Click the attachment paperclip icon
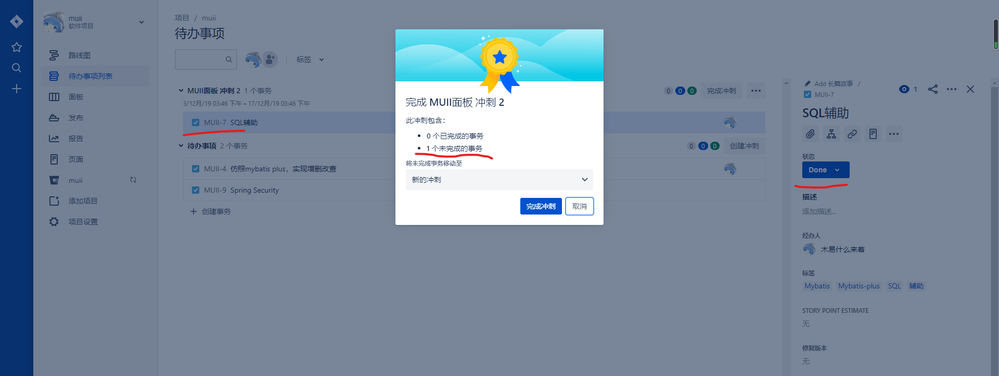999x376 pixels. click(810, 134)
